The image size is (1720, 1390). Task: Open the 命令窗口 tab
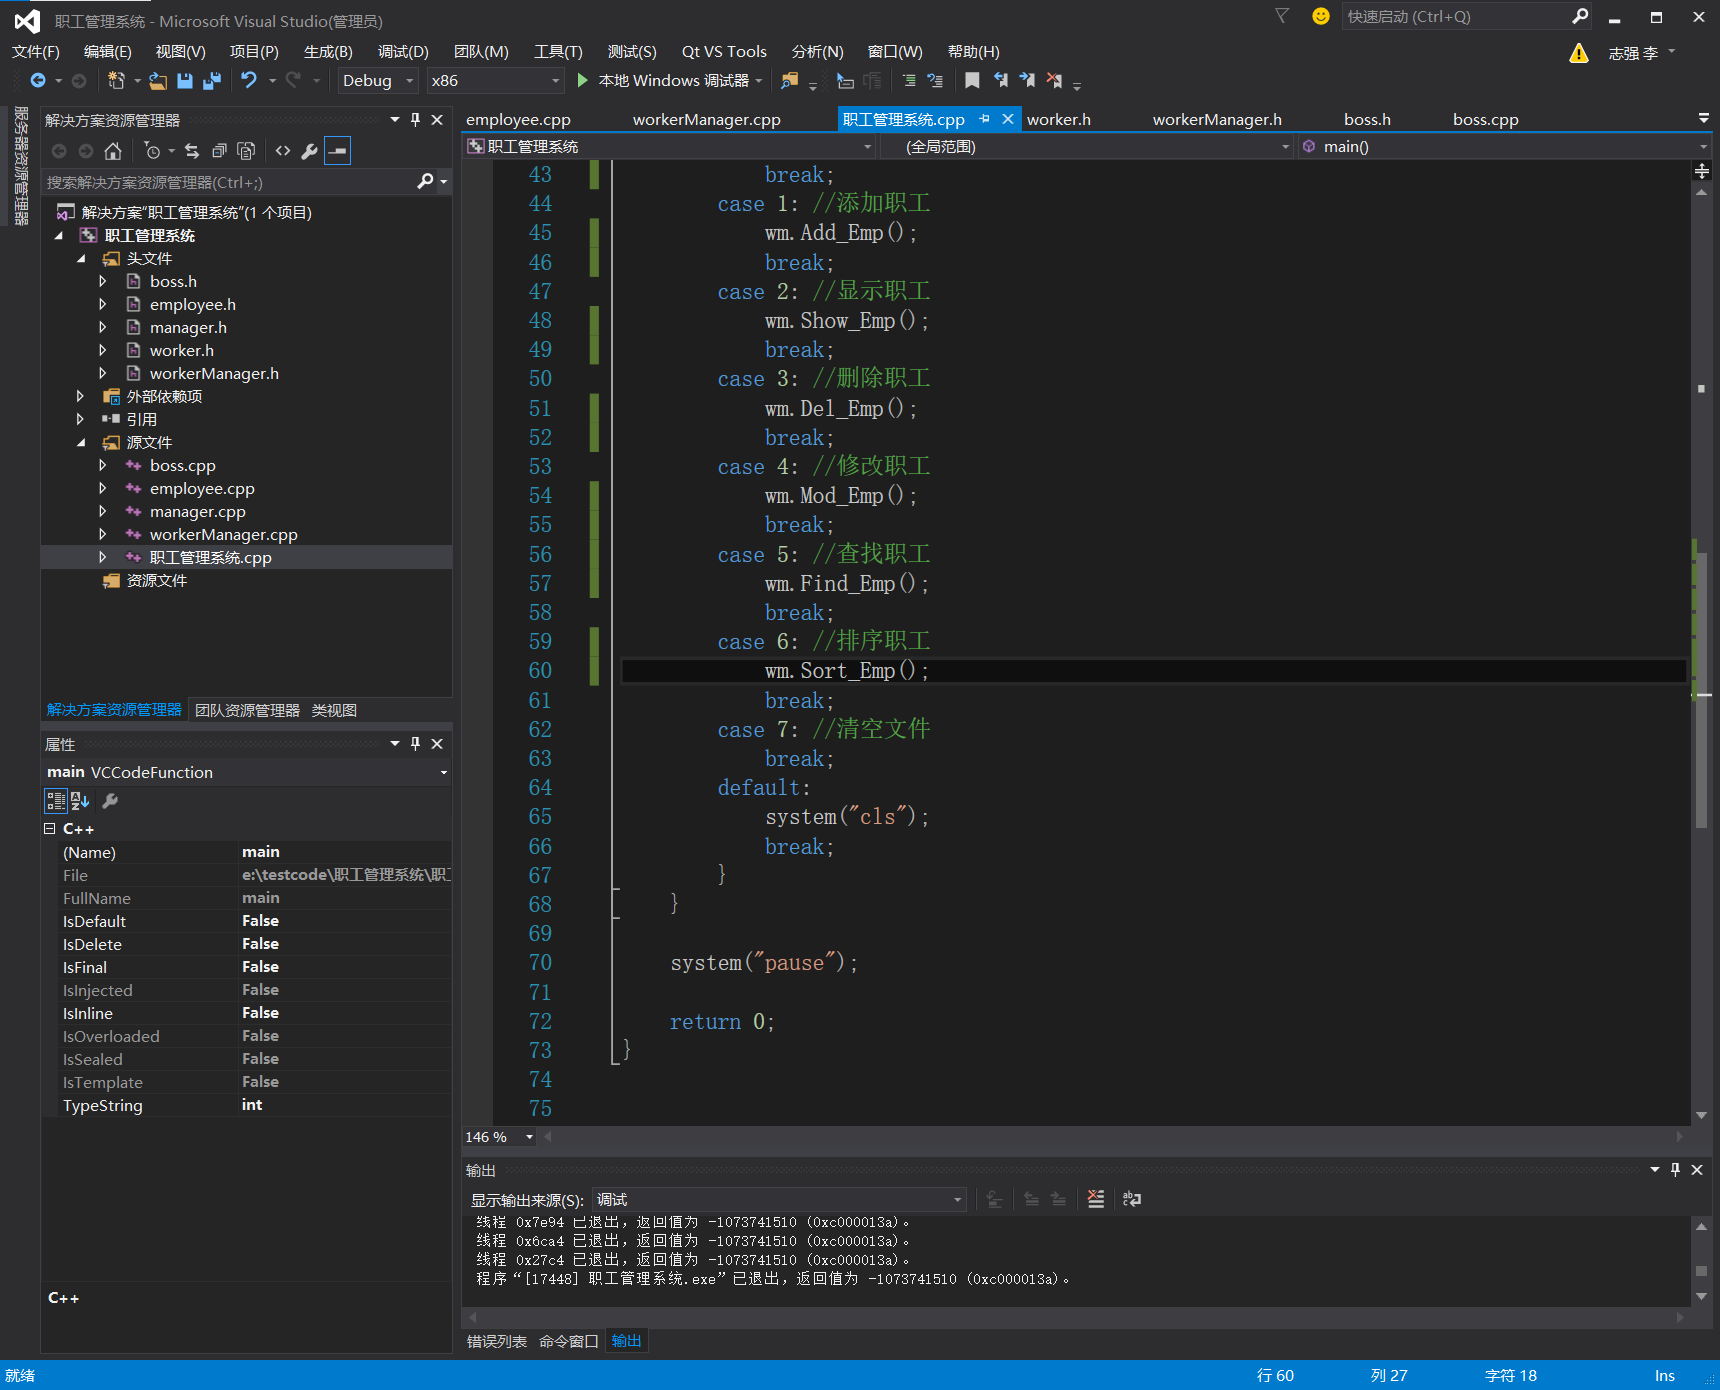[568, 1342]
